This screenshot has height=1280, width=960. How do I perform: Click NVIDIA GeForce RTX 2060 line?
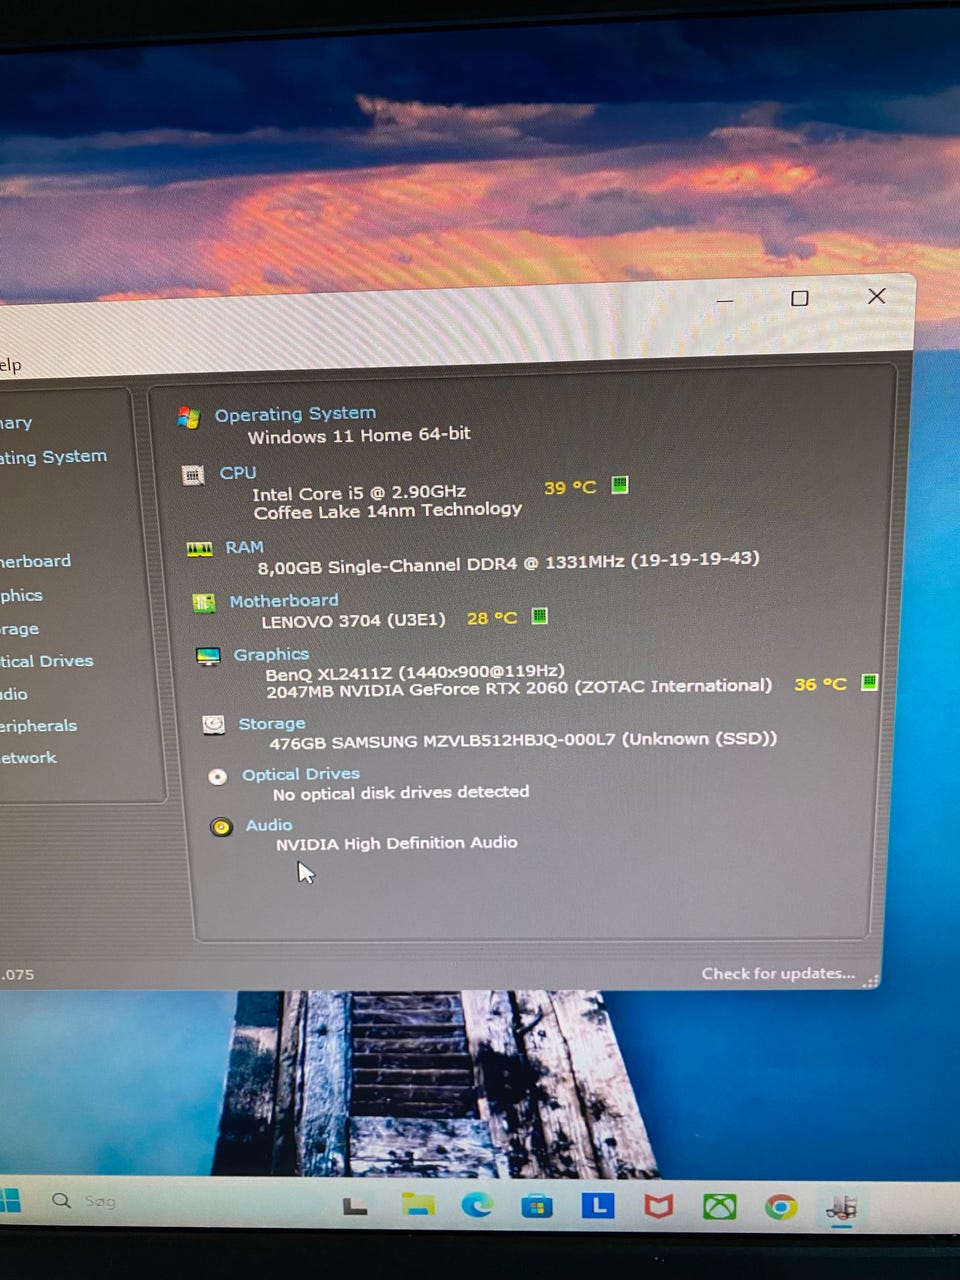click(x=519, y=688)
